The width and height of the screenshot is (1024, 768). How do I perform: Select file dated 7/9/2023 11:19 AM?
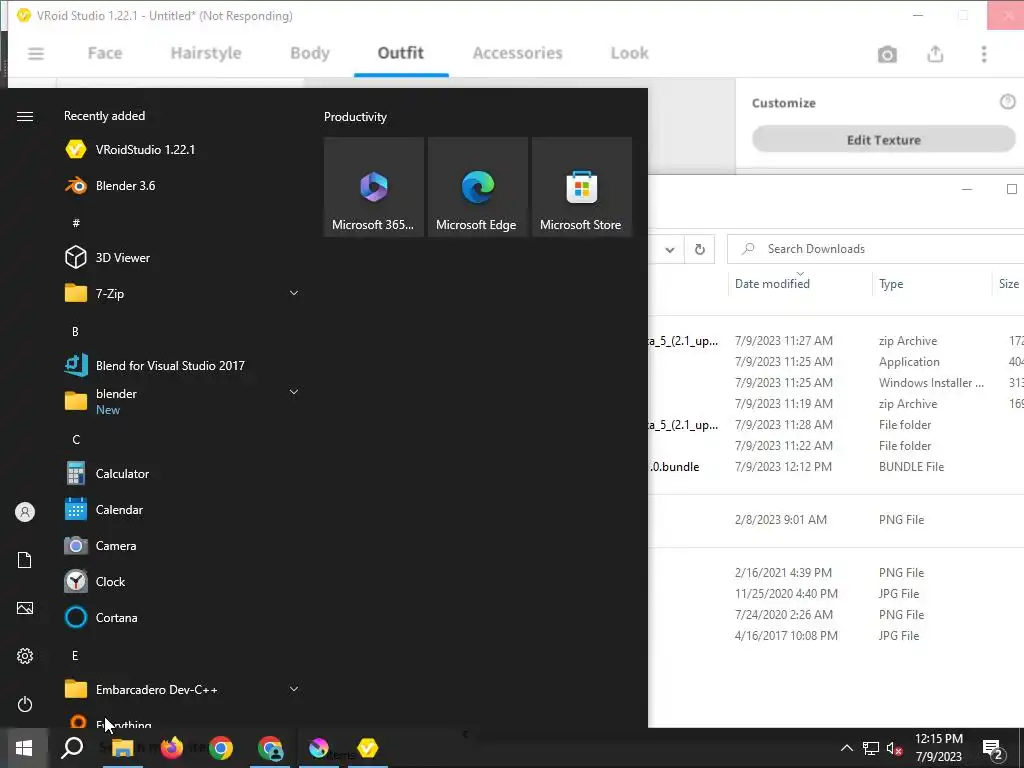click(x=836, y=404)
